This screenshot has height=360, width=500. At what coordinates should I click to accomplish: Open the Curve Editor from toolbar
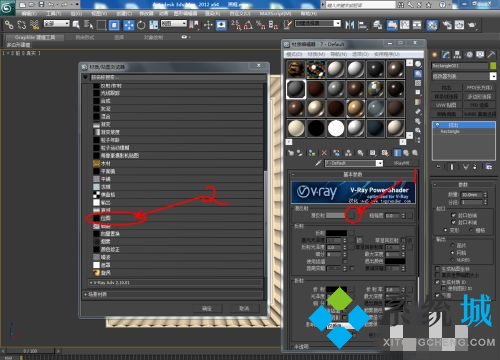pyautogui.click(x=405, y=25)
